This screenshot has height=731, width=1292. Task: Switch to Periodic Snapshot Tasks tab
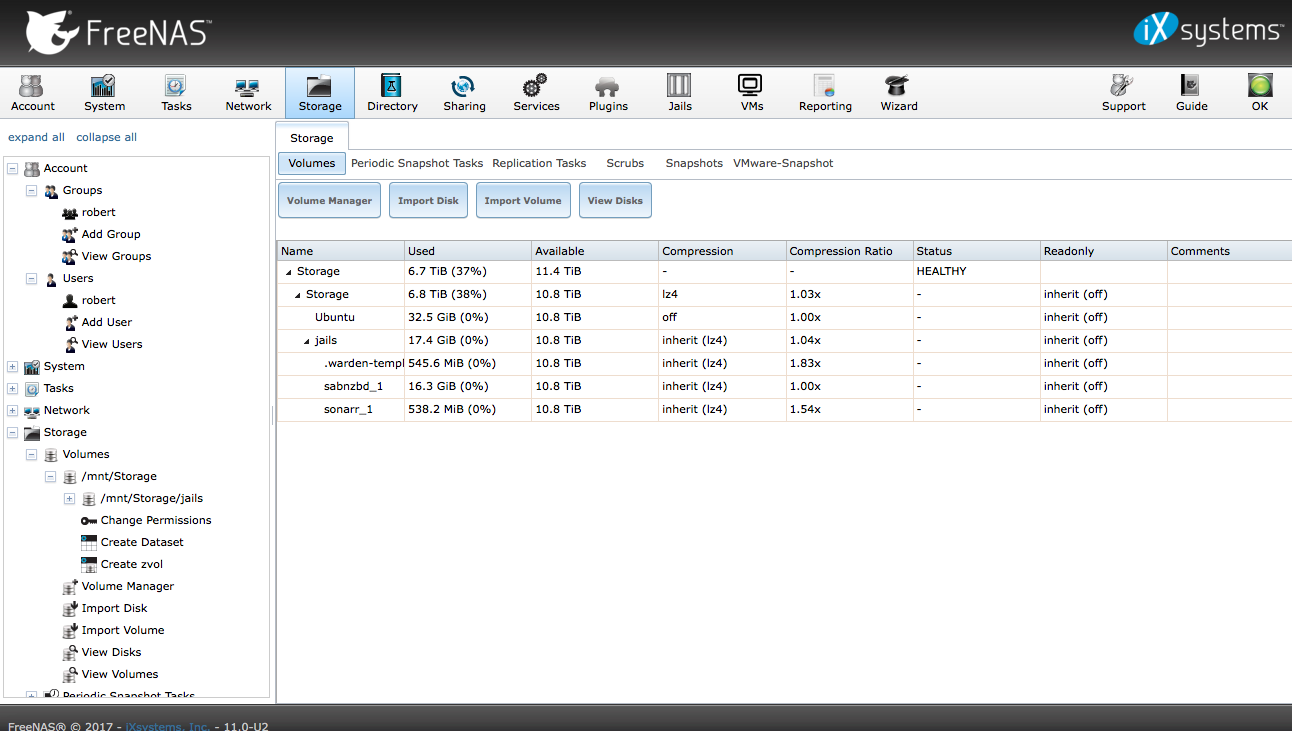tap(417, 163)
